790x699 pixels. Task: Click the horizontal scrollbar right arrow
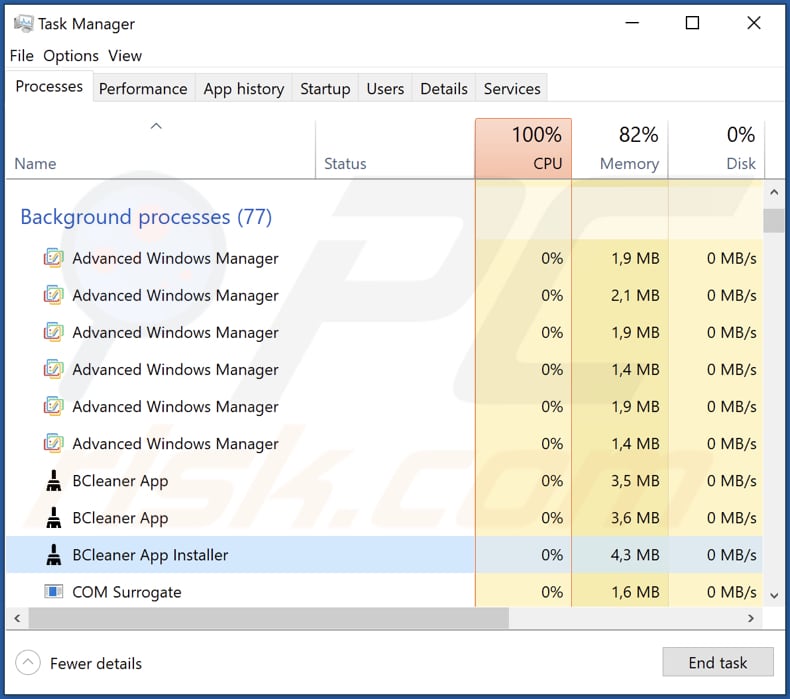[751, 618]
